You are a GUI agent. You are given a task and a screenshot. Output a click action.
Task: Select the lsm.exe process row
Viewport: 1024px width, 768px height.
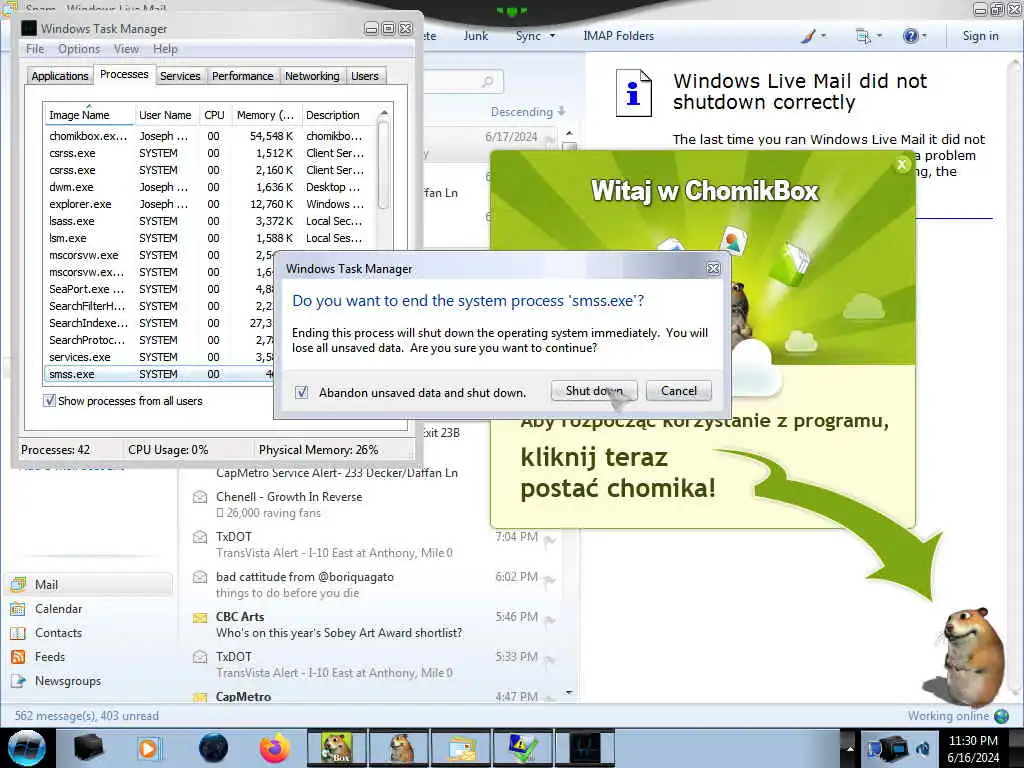click(x=209, y=238)
